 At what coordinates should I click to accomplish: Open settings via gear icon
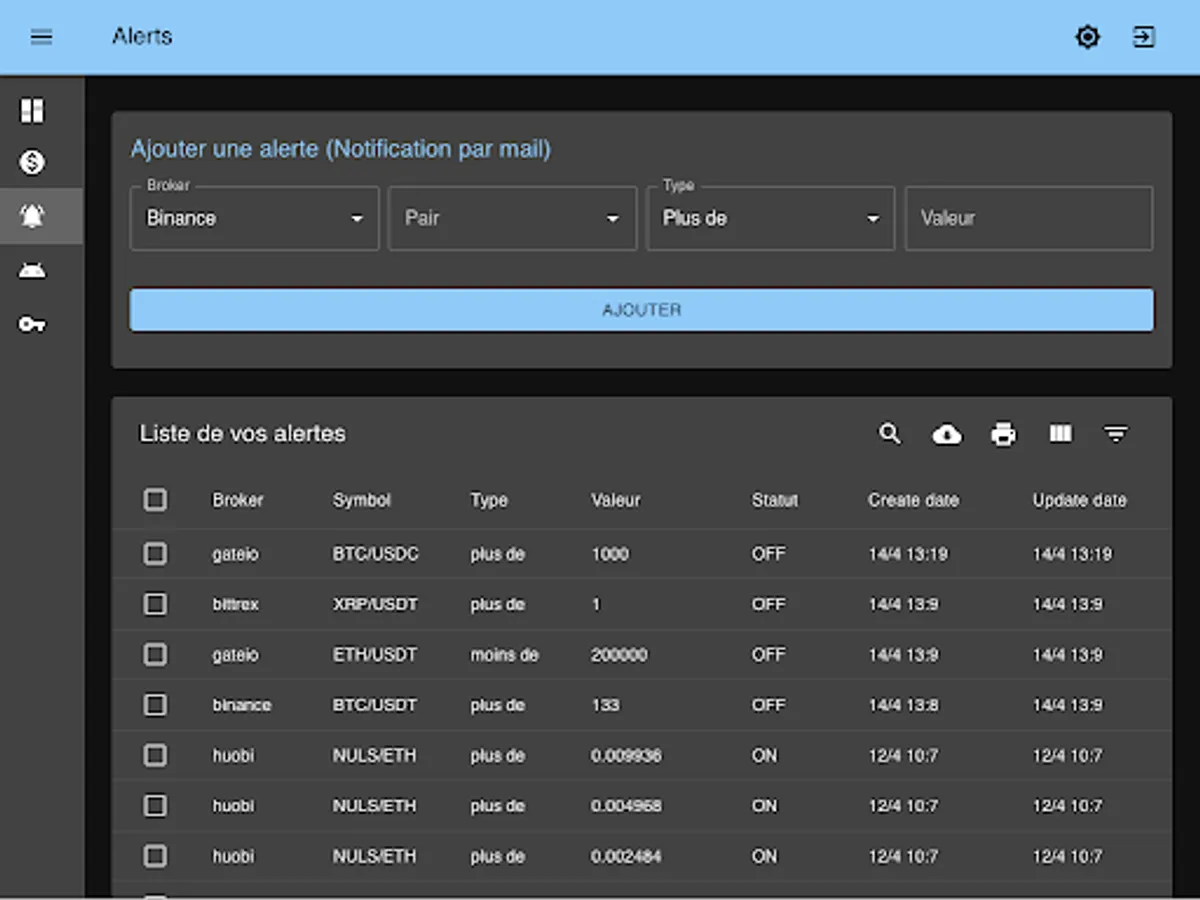click(1087, 37)
